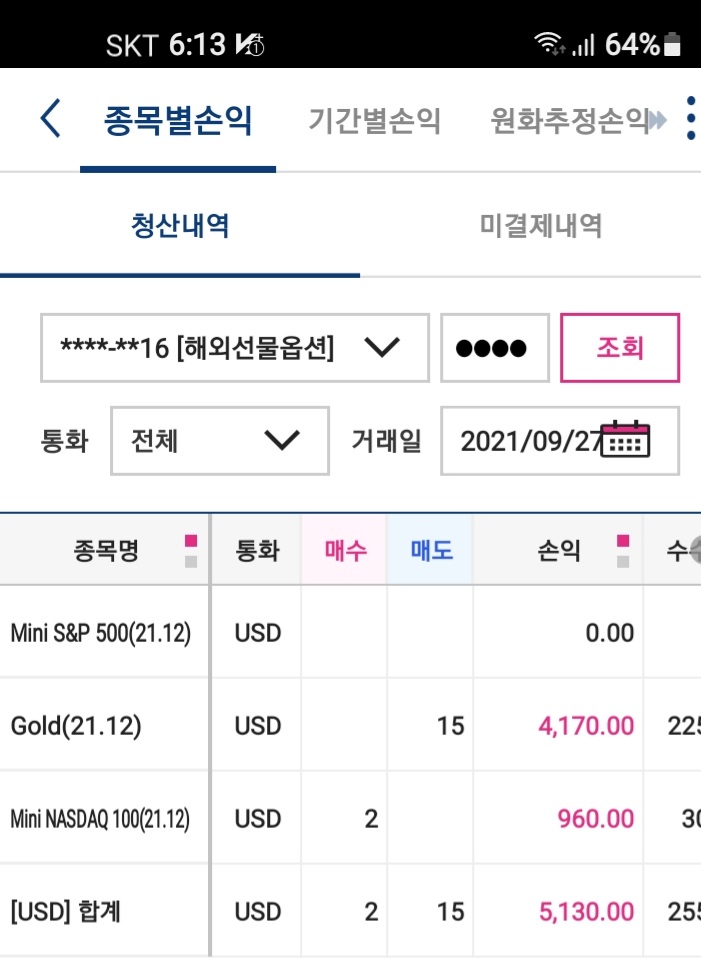
Task: Select the Gold(21.12) row
Action: pos(350,725)
